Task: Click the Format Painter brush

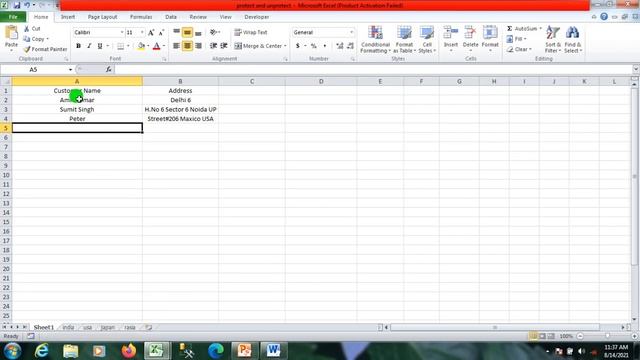Action: (x=27, y=49)
